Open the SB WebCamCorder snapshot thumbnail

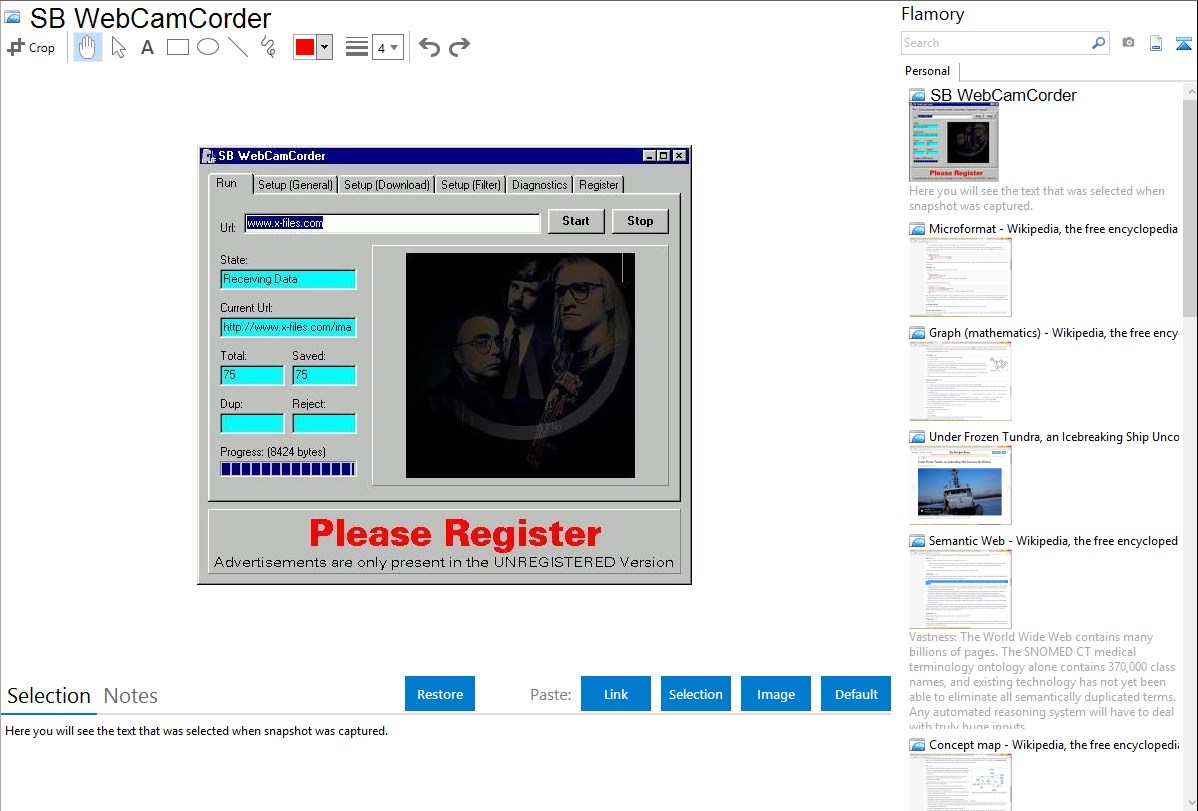(954, 143)
